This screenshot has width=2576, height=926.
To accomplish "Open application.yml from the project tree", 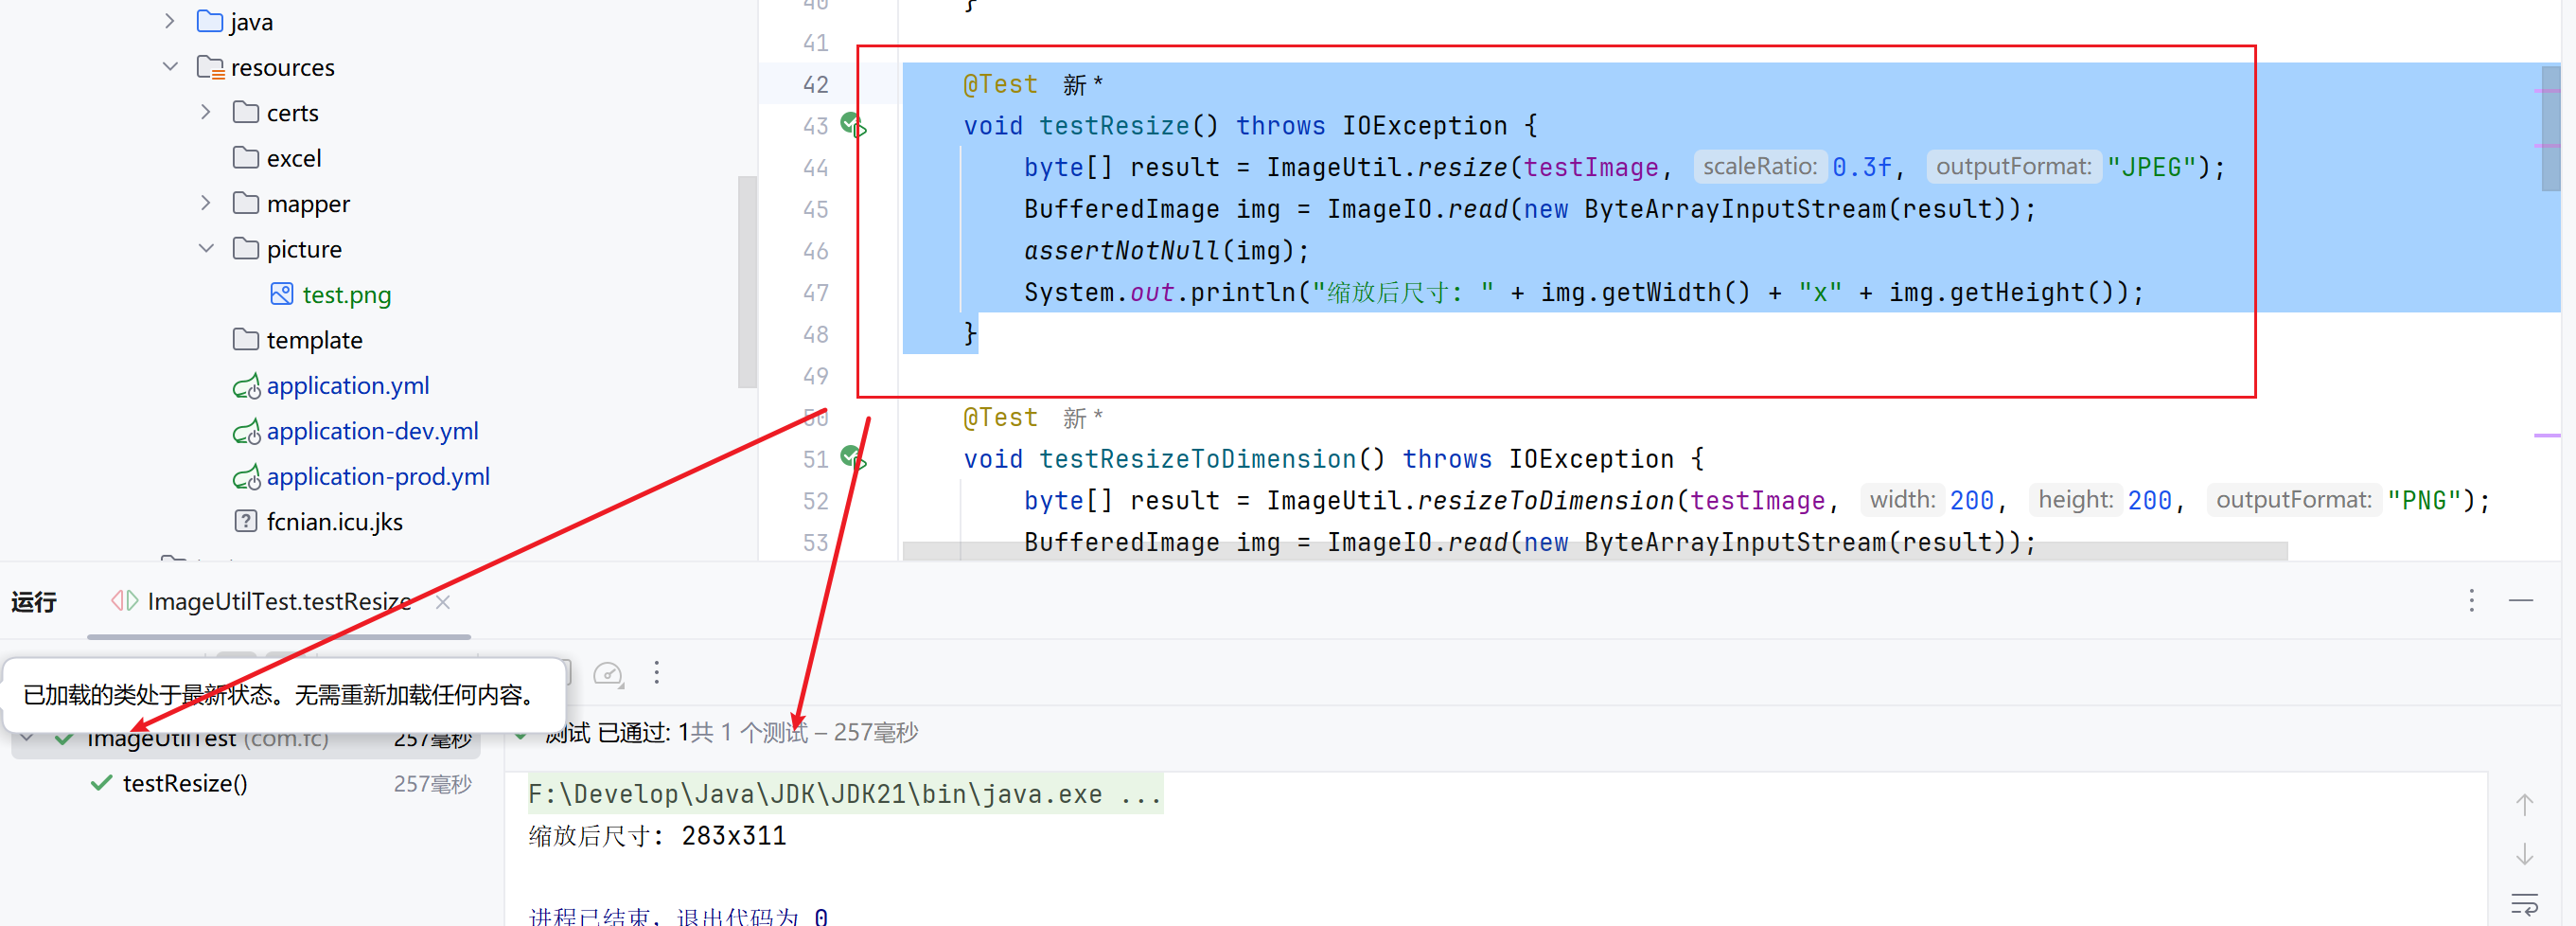I will pos(347,385).
